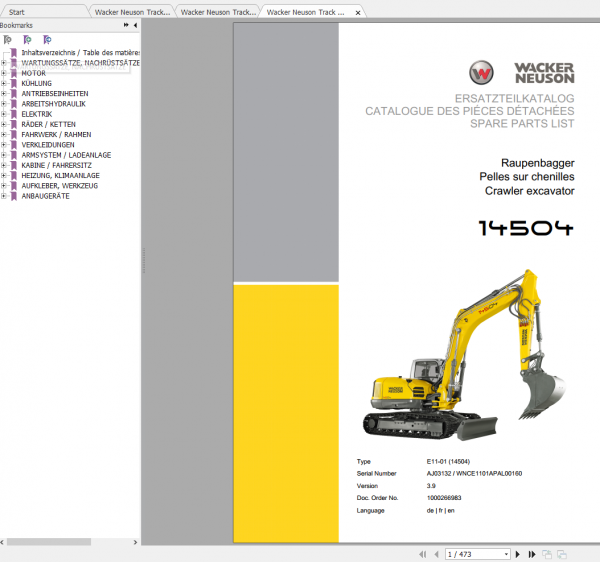Expand the ANTRIEBSEINHEITEN bookmark node
This screenshot has height=562, width=600.
[x=4, y=93]
